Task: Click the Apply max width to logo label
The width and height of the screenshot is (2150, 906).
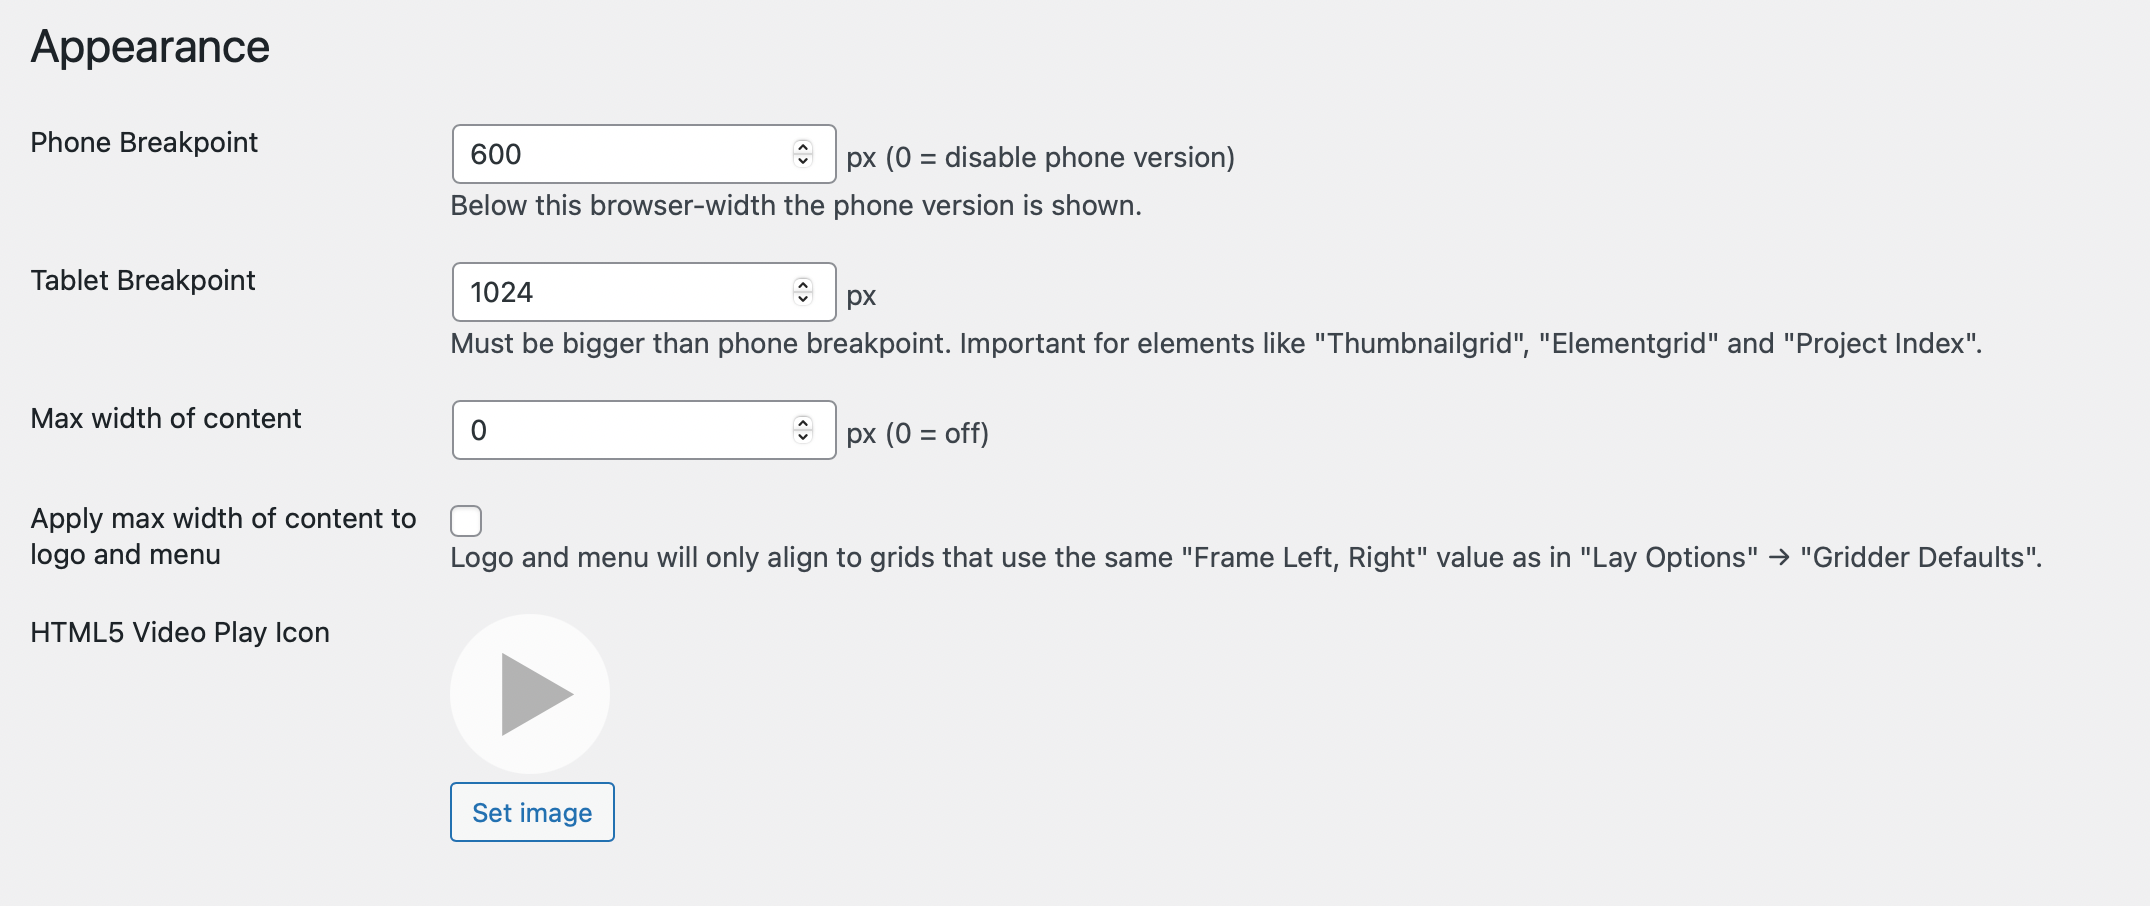Action: (223, 536)
